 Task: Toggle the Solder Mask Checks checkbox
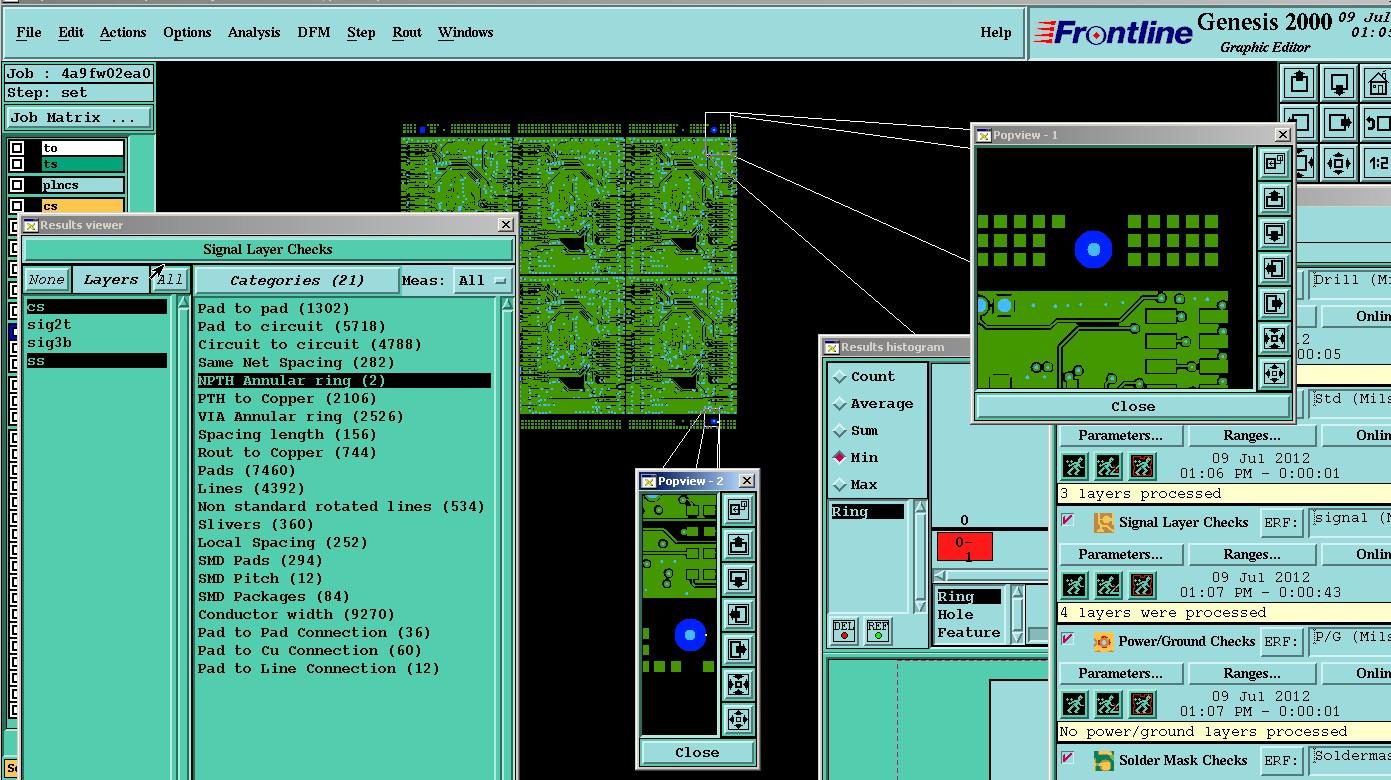point(1067,758)
